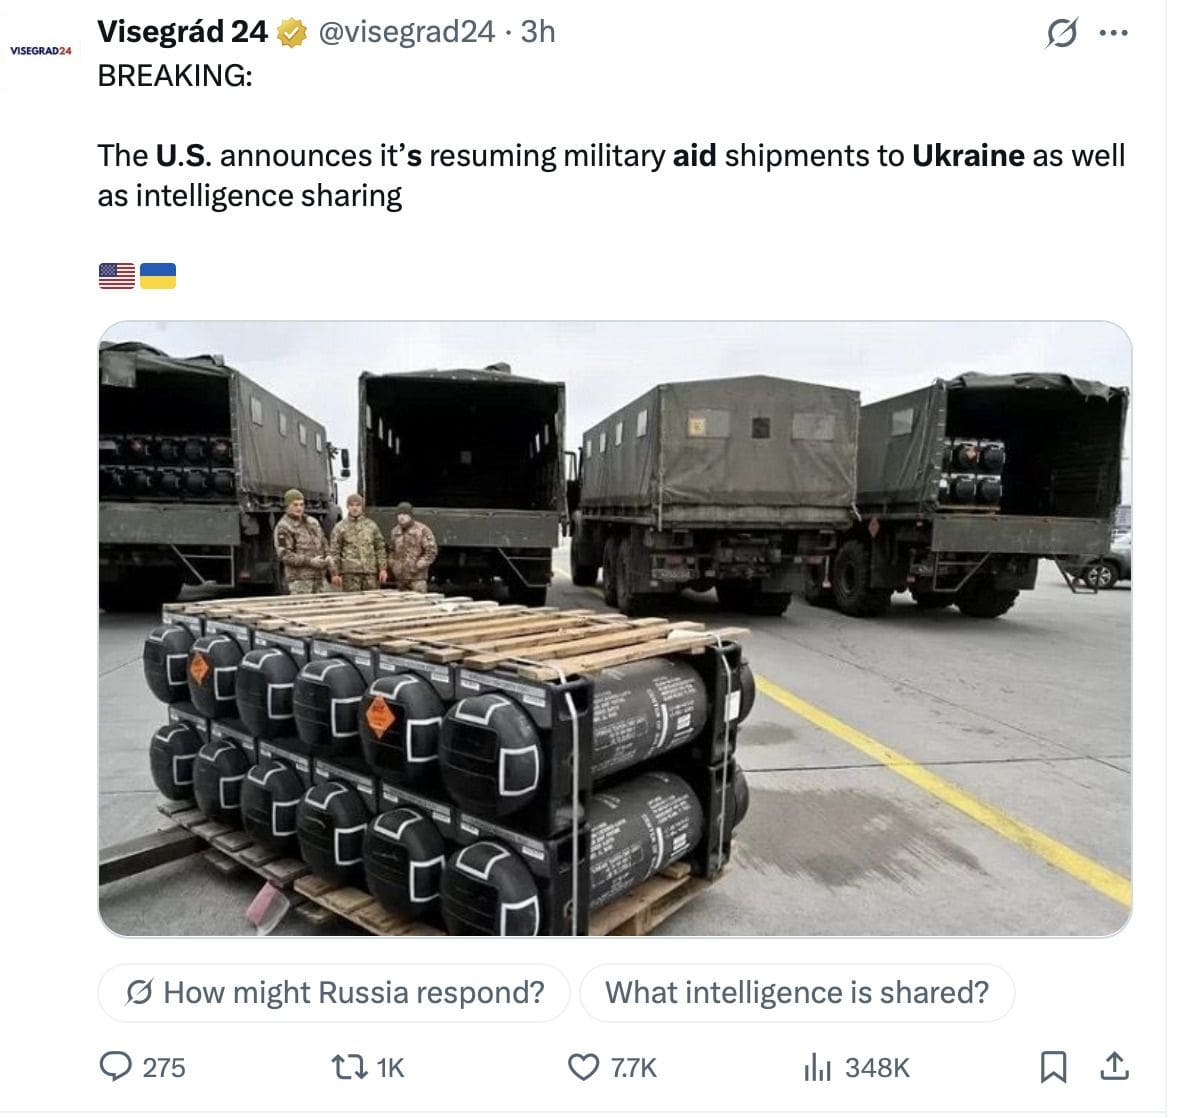The width and height of the screenshot is (1178, 1118).
Task: Click the share upload arrow icon
Action: [1114, 1066]
